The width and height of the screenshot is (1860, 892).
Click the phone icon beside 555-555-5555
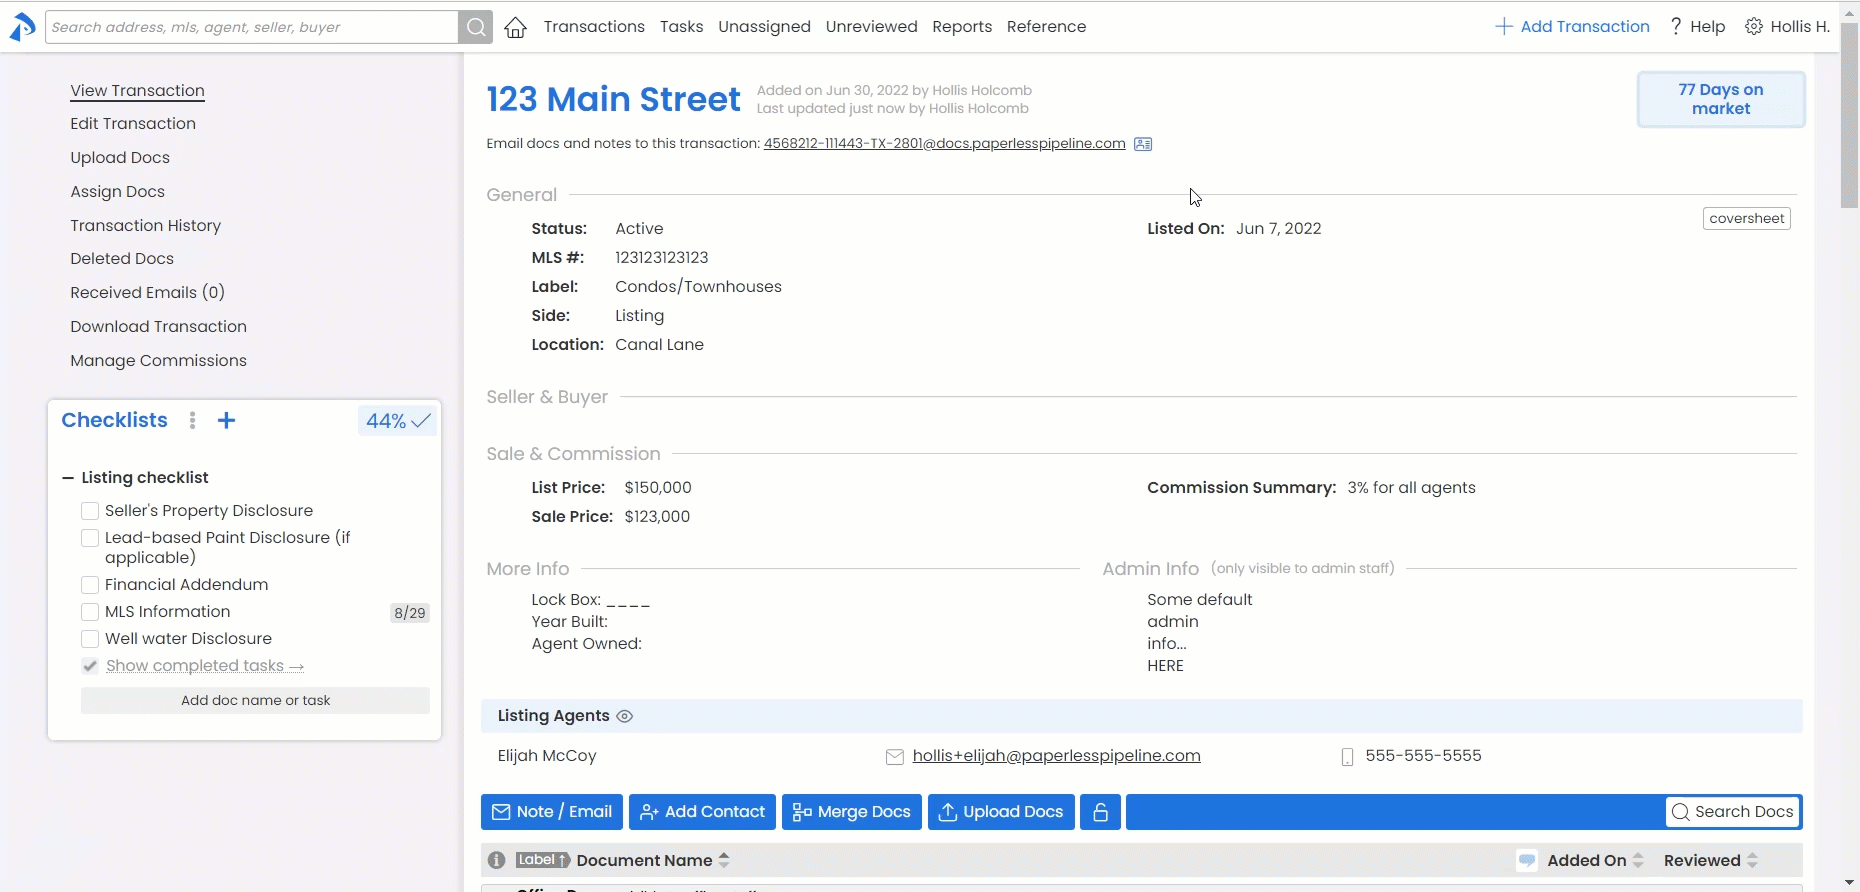tap(1347, 757)
